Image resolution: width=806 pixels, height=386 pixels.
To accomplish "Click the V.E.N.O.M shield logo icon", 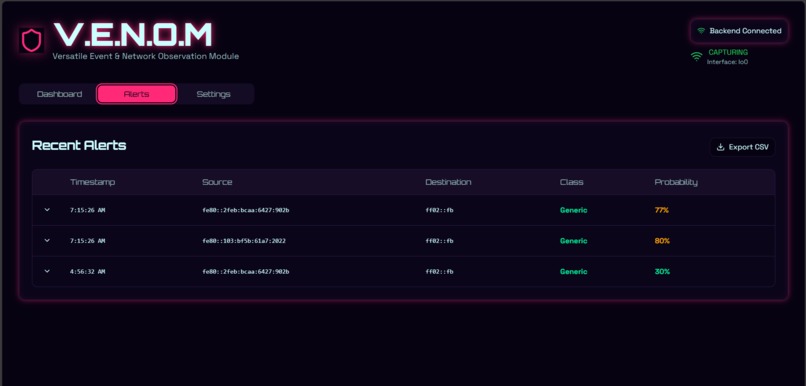I will click(x=31, y=40).
